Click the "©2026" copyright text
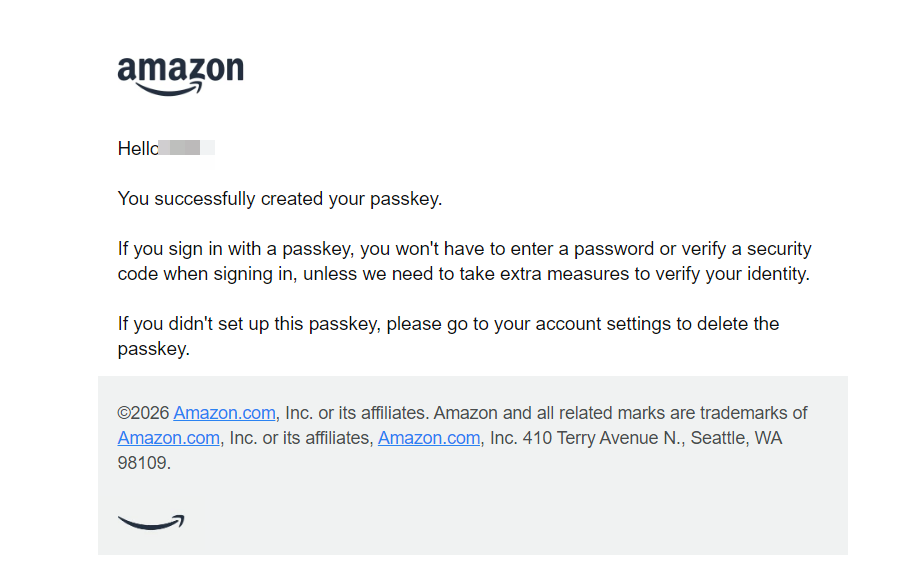 pyautogui.click(x=143, y=413)
